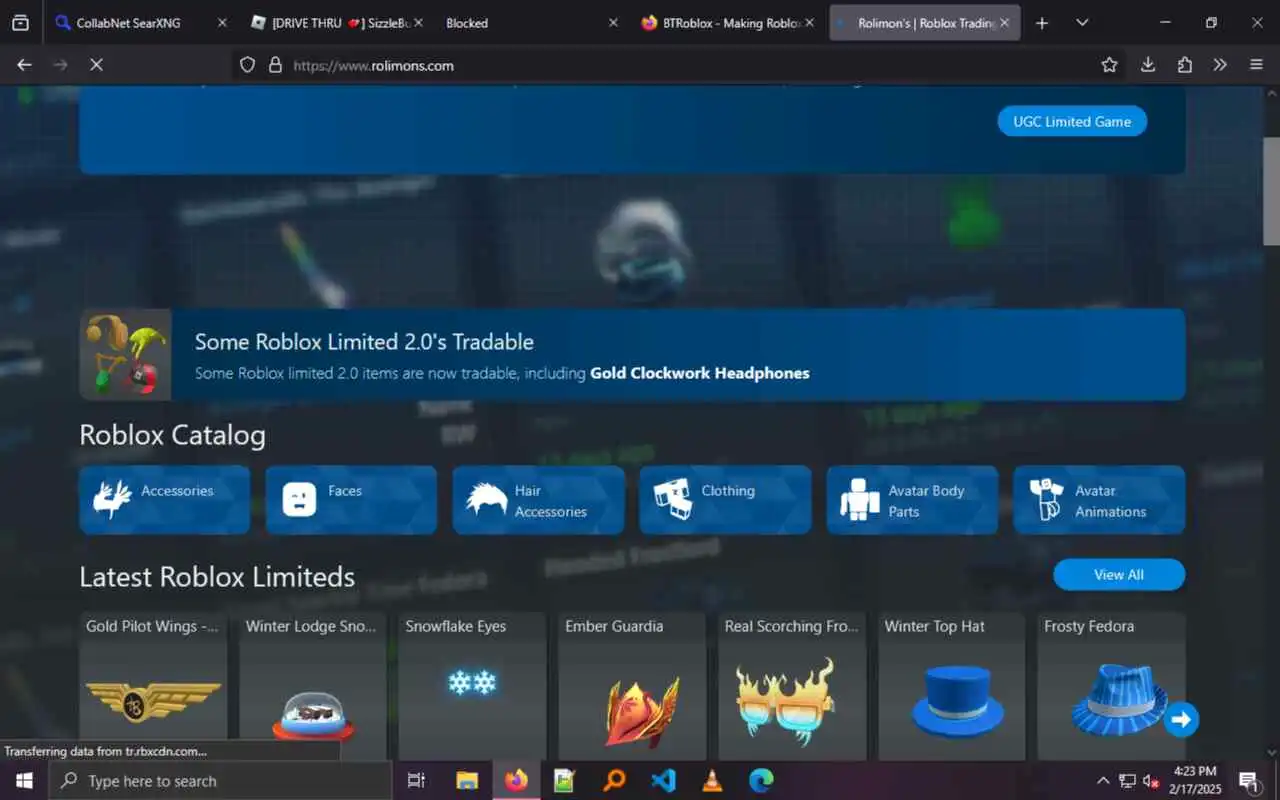
Task: Close the Rolimon's tab
Action: pos(1005,22)
